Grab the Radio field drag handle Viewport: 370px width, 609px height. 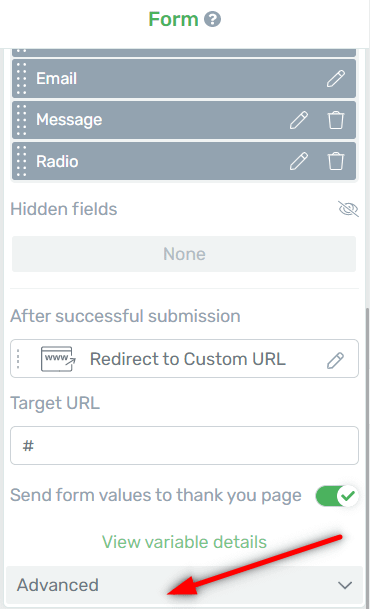[22, 161]
